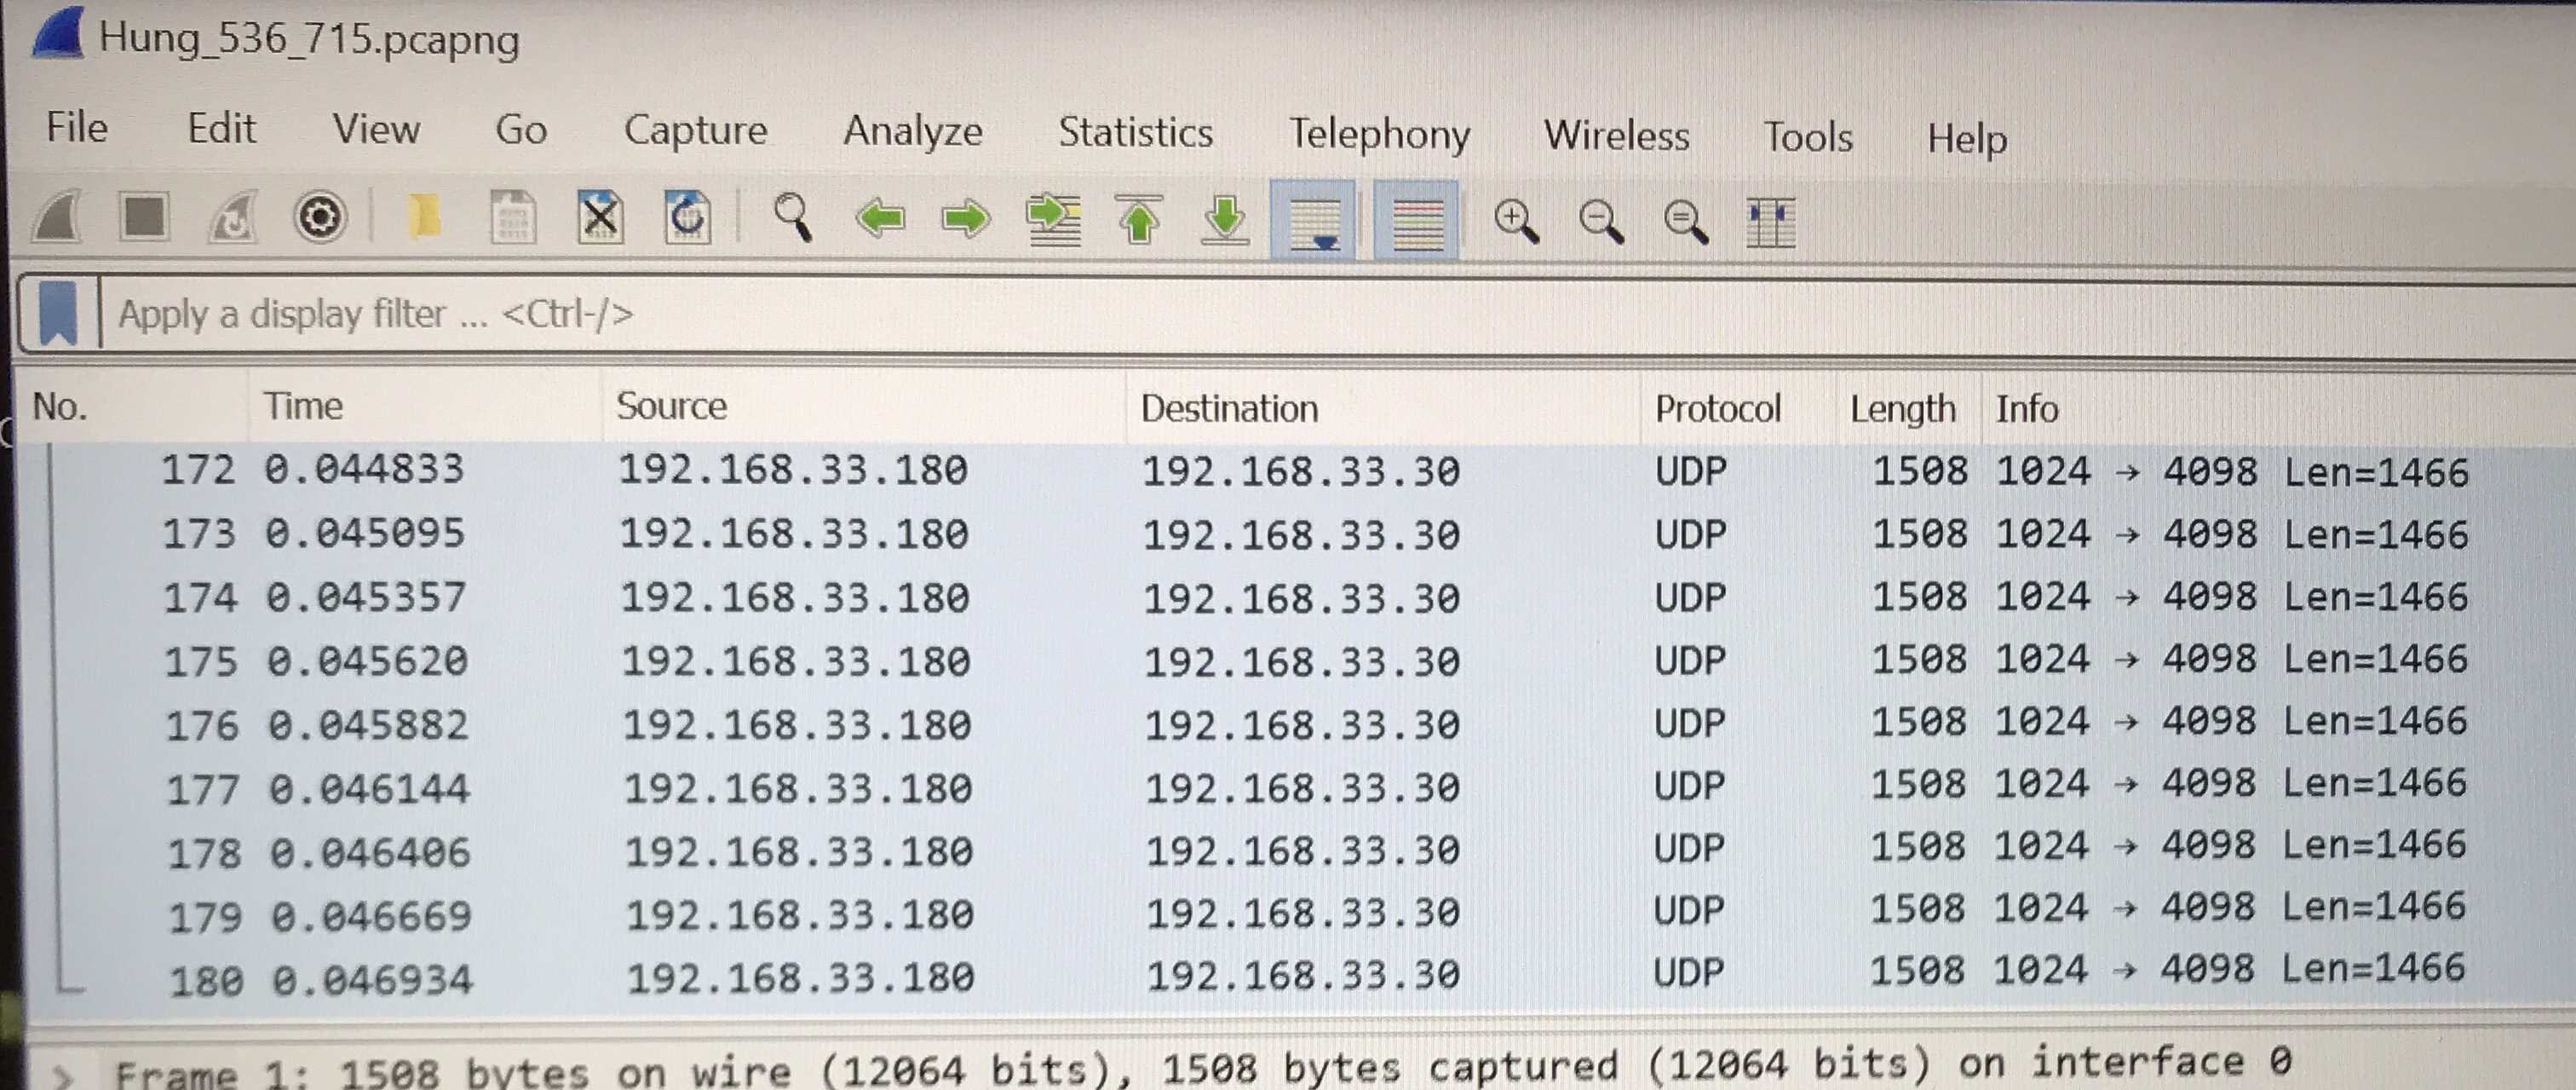Click Info Len=1466 in packet 173
Image resolution: width=2576 pixels, height=1090 pixels.
coord(2376,535)
